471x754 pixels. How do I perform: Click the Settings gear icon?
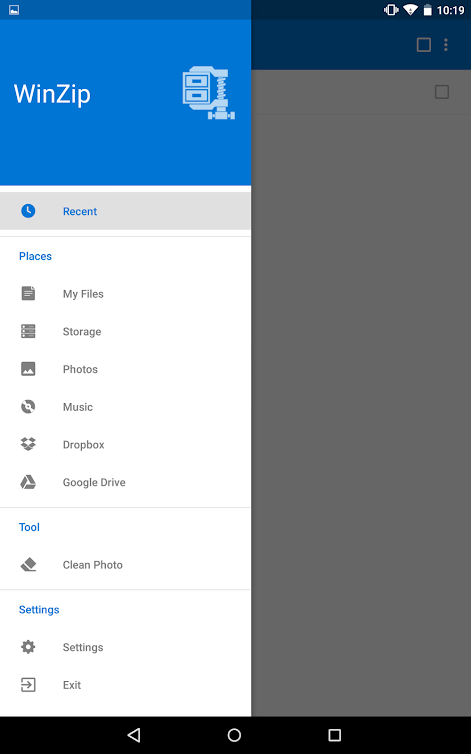pos(28,647)
